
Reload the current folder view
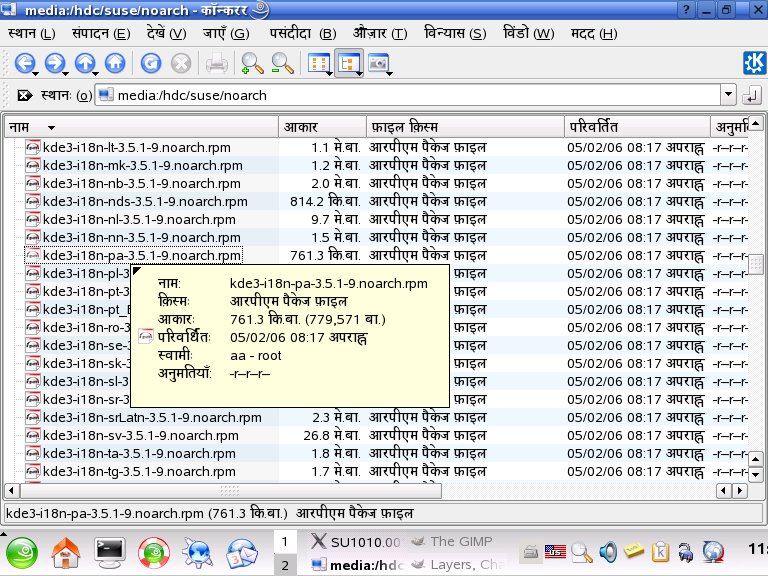[x=151, y=63]
